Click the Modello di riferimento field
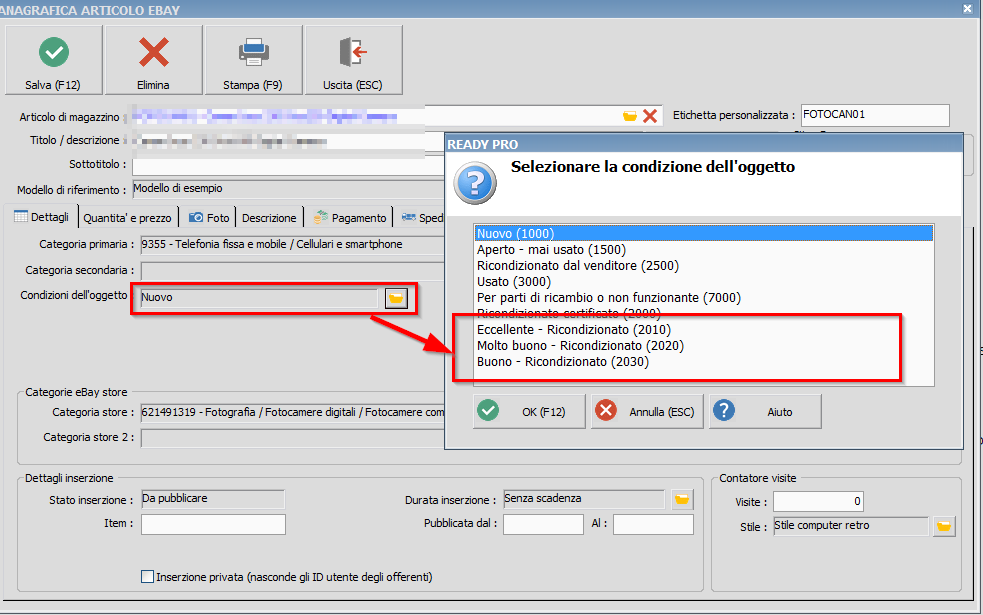 pos(288,189)
